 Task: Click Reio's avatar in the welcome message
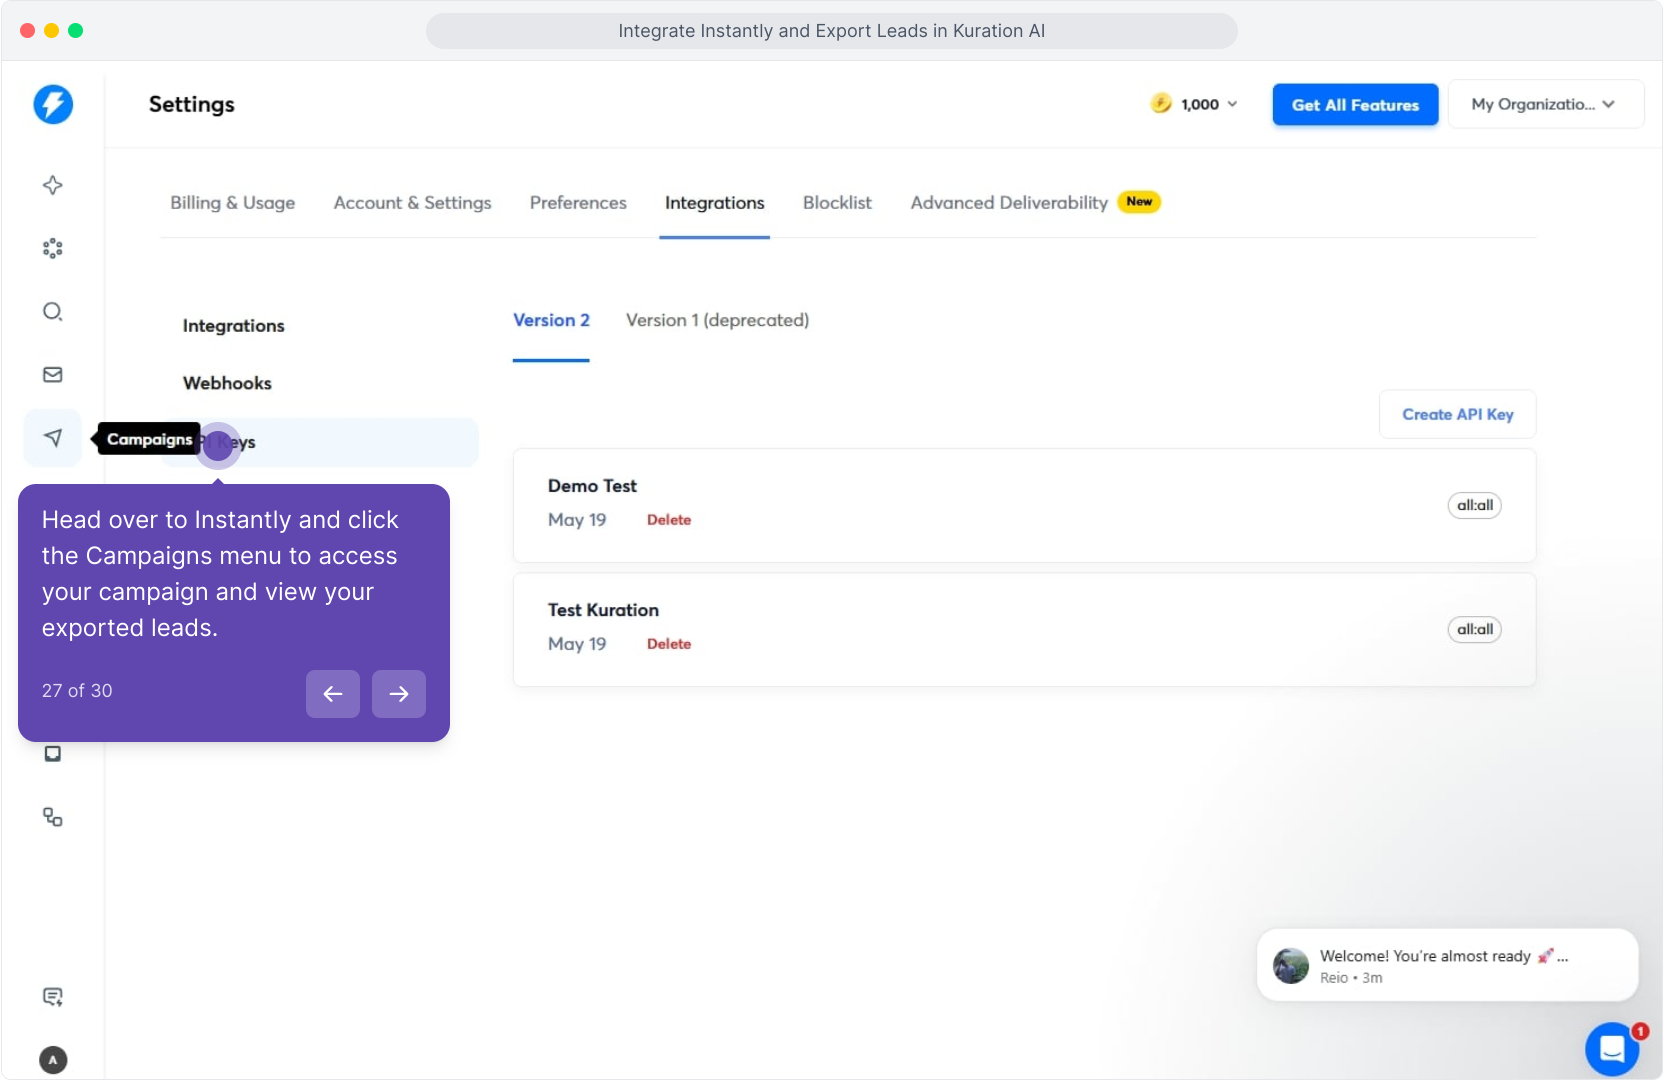coord(1291,966)
